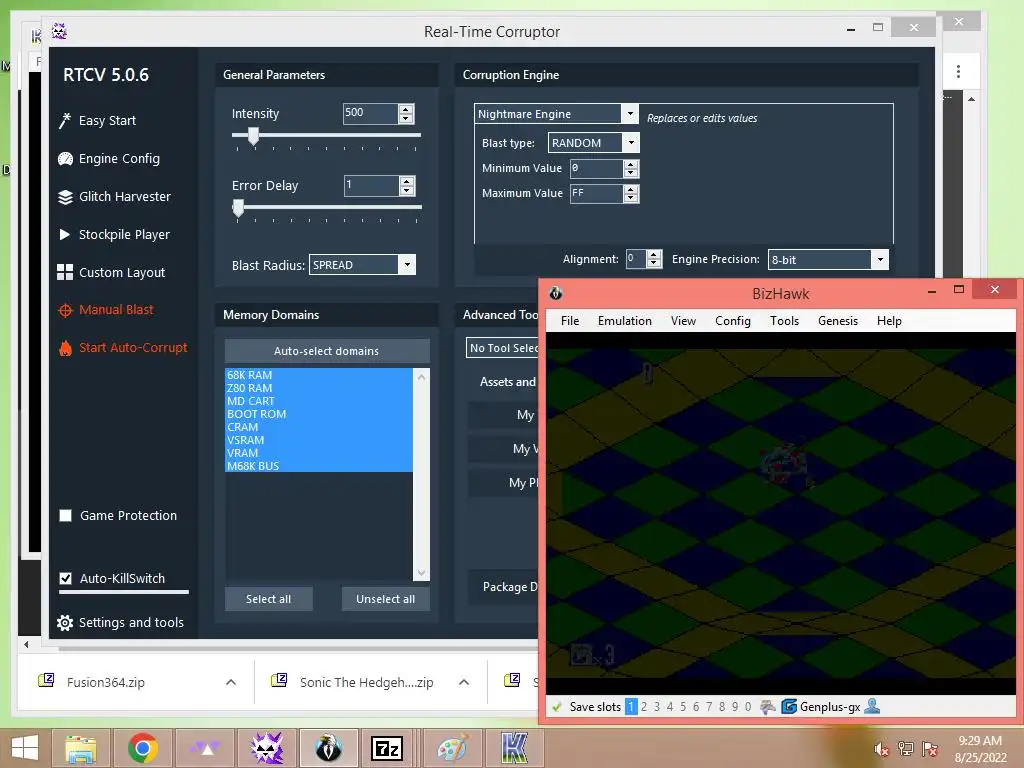This screenshot has width=1024, height=768.
Task: Click the Error Delay slider thumb
Action: pos(238,208)
